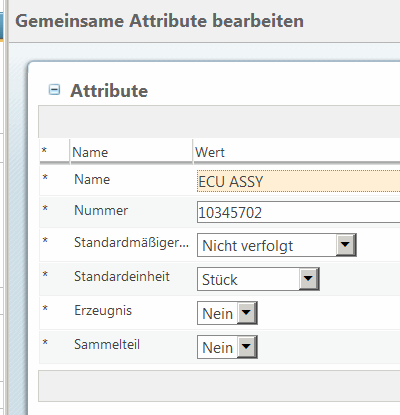Select the Nummer row label

pyautogui.click(x=101, y=211)
